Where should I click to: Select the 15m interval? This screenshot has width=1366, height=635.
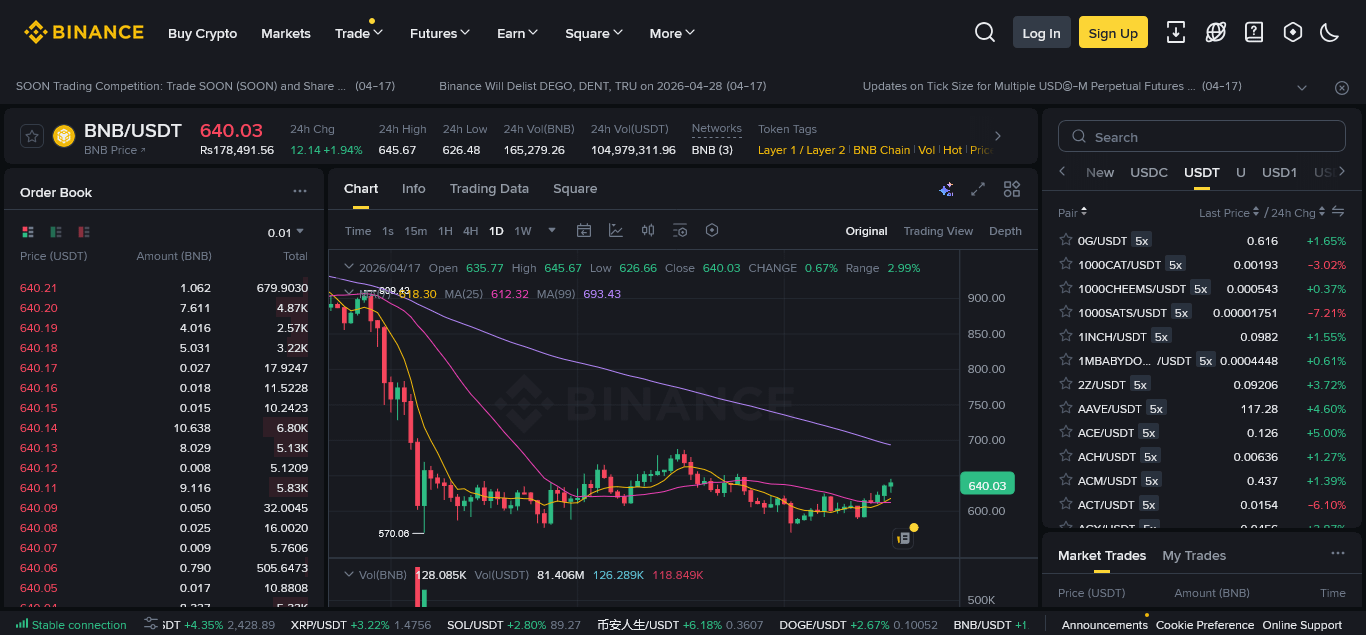coord(415,231)
